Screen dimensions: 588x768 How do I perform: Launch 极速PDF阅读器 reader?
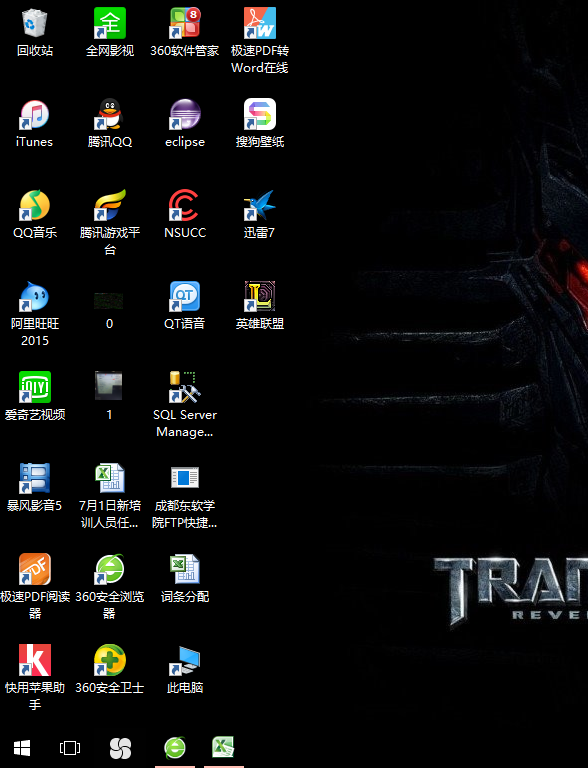tap(34, 569)
